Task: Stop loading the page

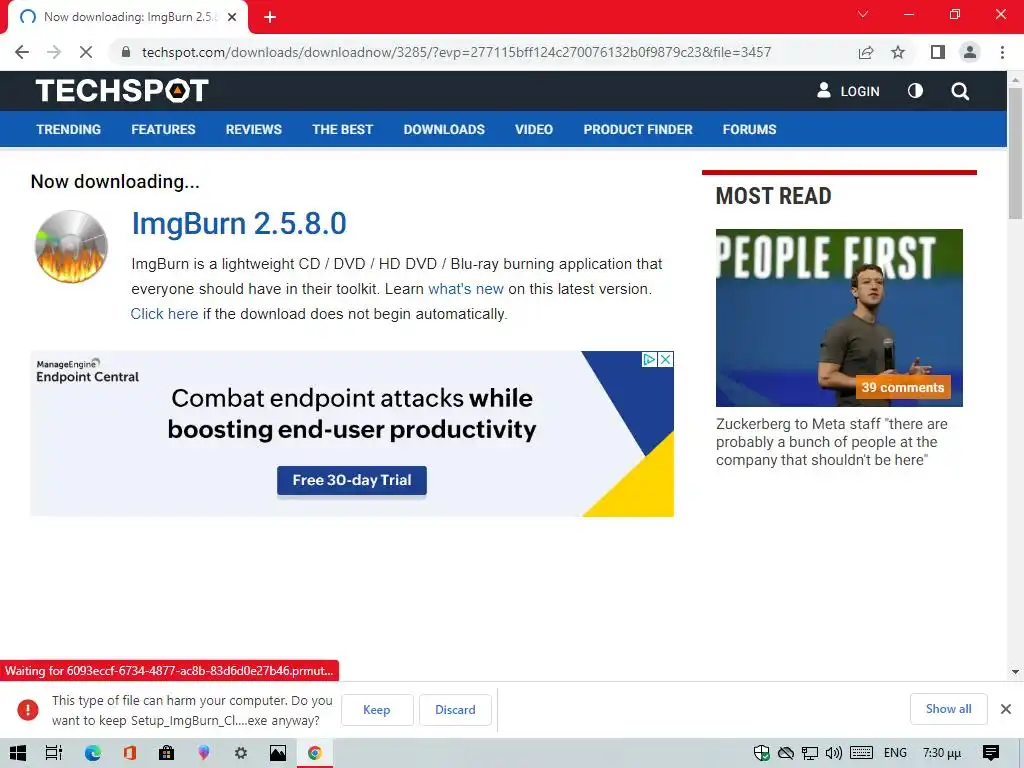Action: coord(86,52)
